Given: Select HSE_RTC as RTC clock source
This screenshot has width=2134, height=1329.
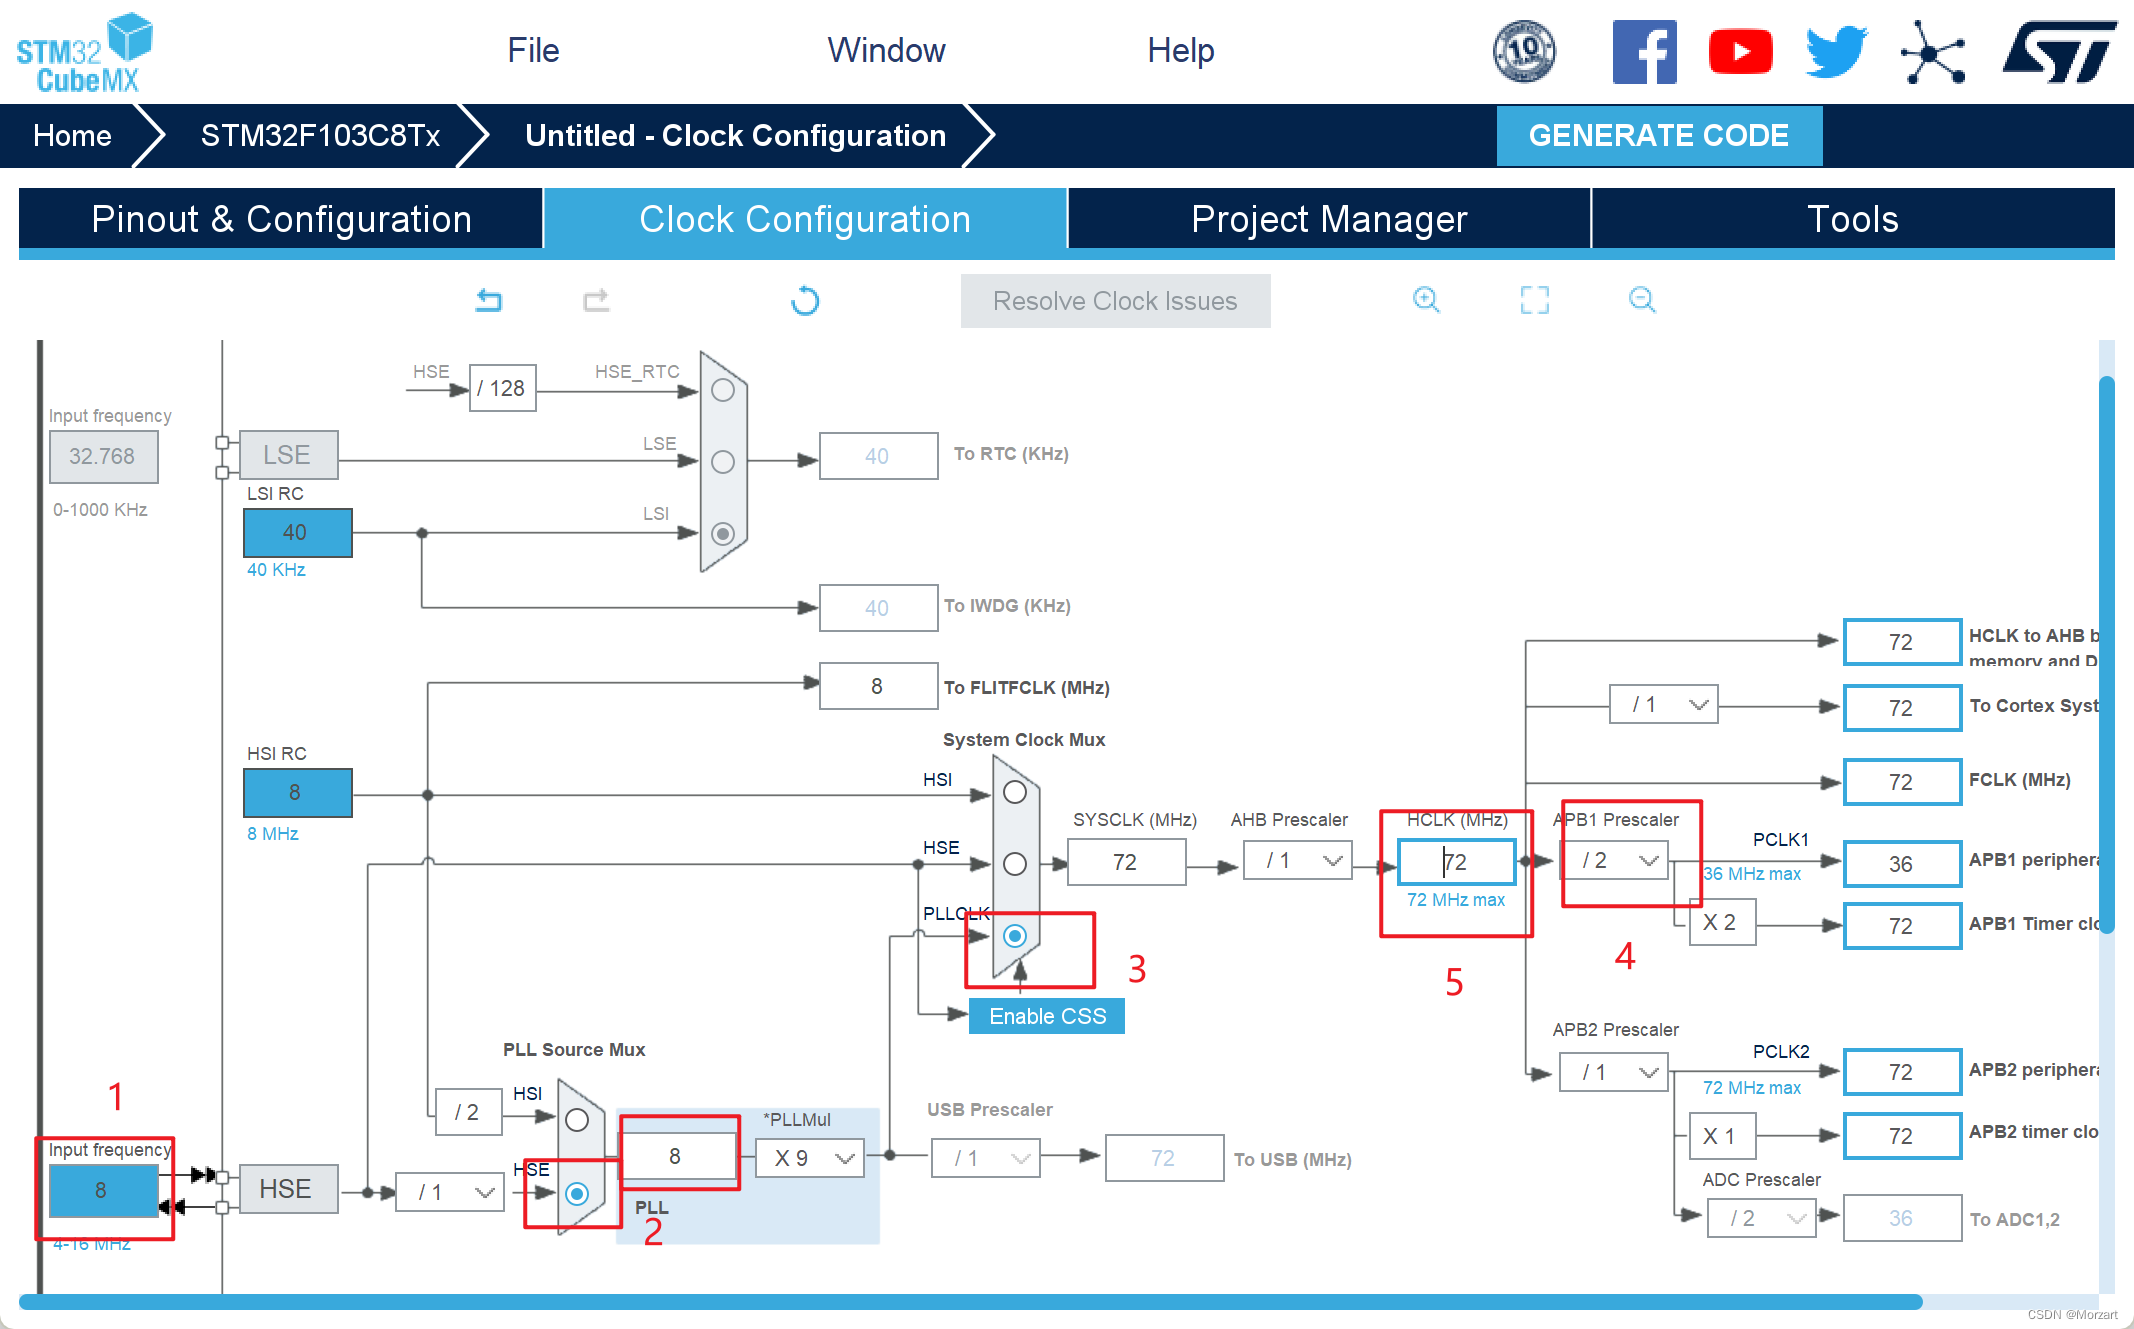Looking at the screenshot, I should click(723, 390).
